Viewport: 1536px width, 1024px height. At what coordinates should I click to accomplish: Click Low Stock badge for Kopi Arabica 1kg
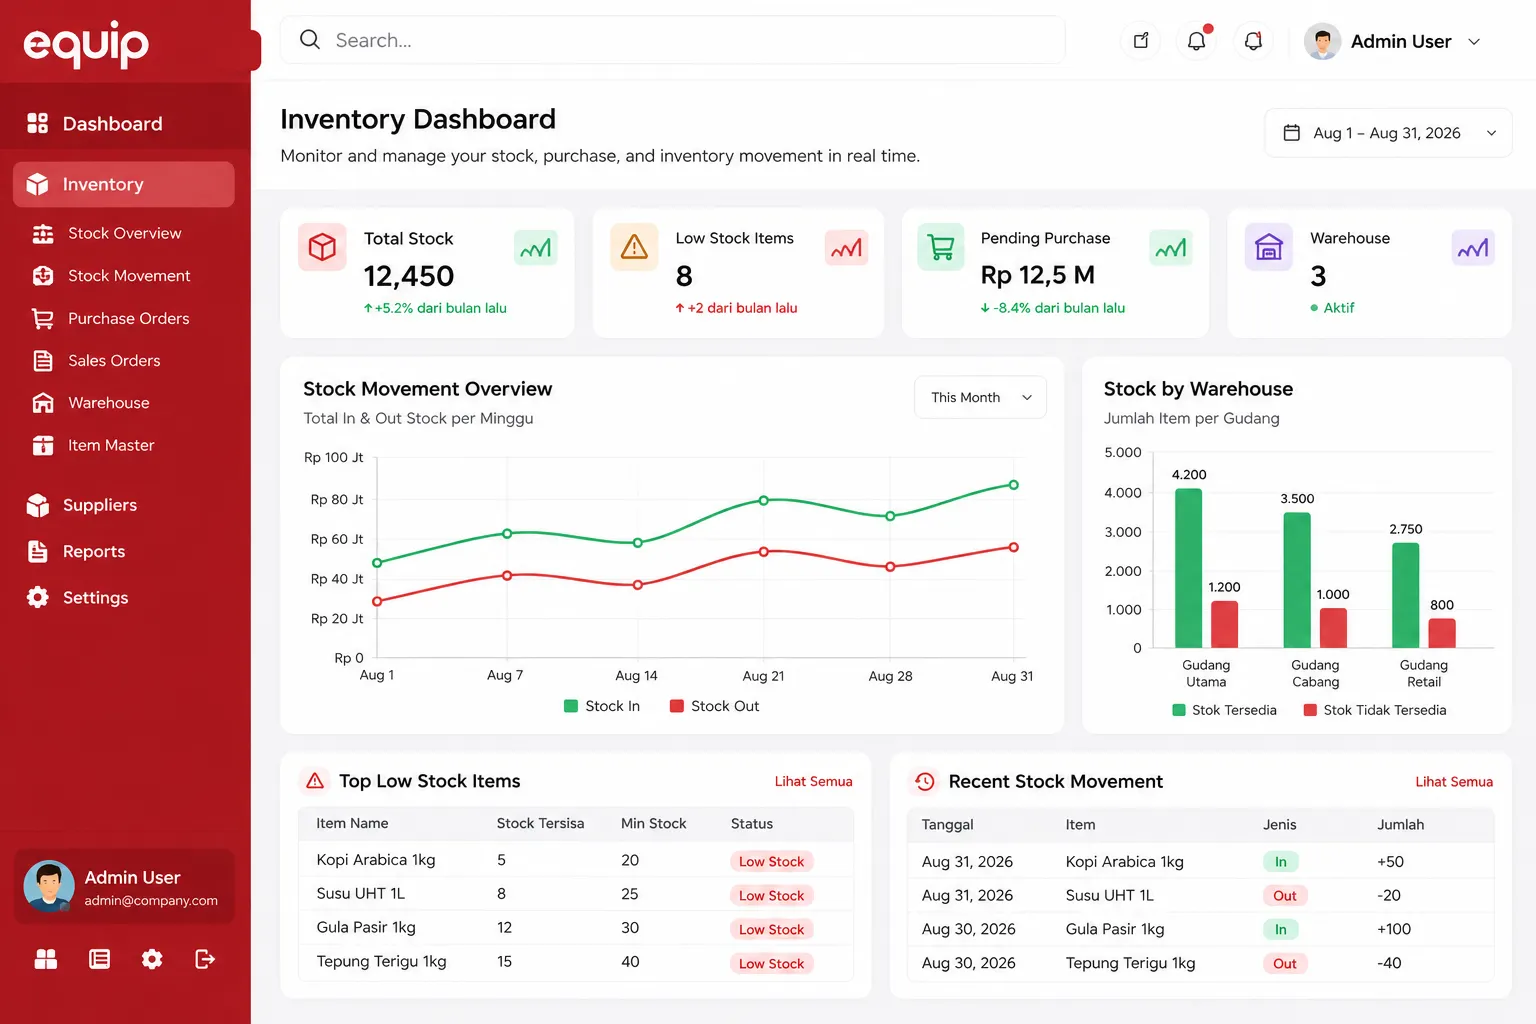(x=771, y=861)
